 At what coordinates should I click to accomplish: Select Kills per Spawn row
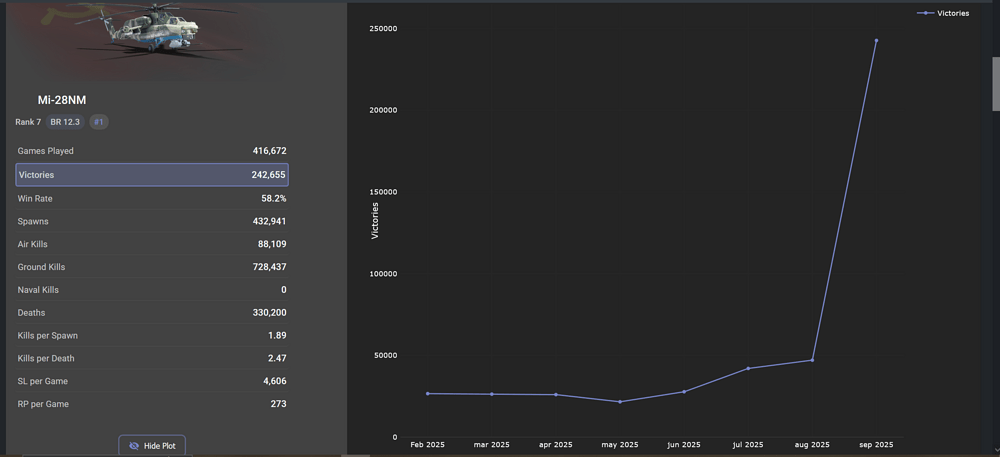pos(152,335)
